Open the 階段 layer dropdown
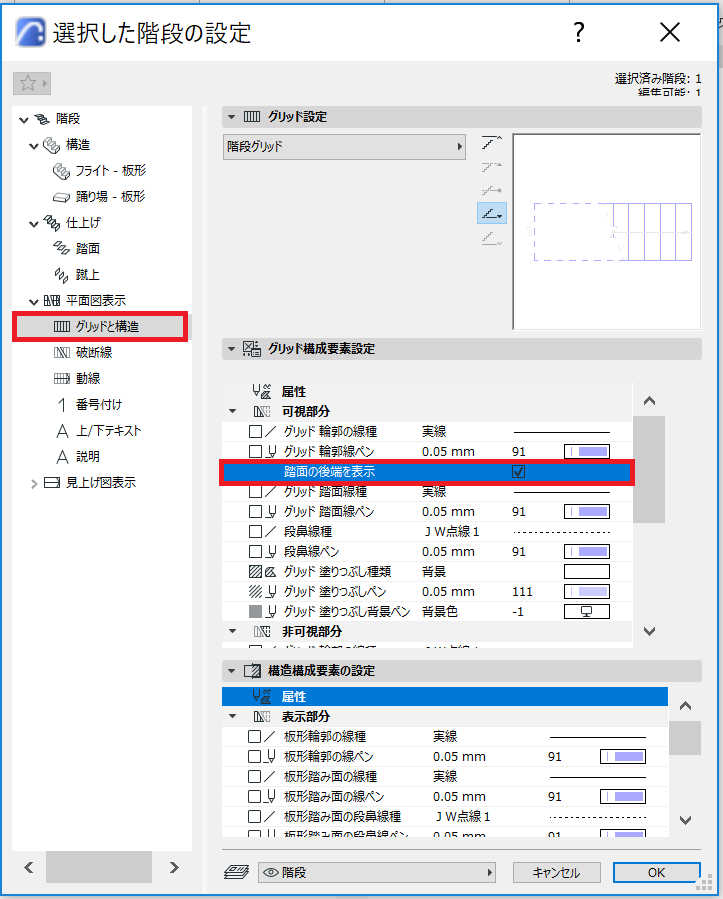Viewport: 723px width, 899px height. tap(377, 873)
